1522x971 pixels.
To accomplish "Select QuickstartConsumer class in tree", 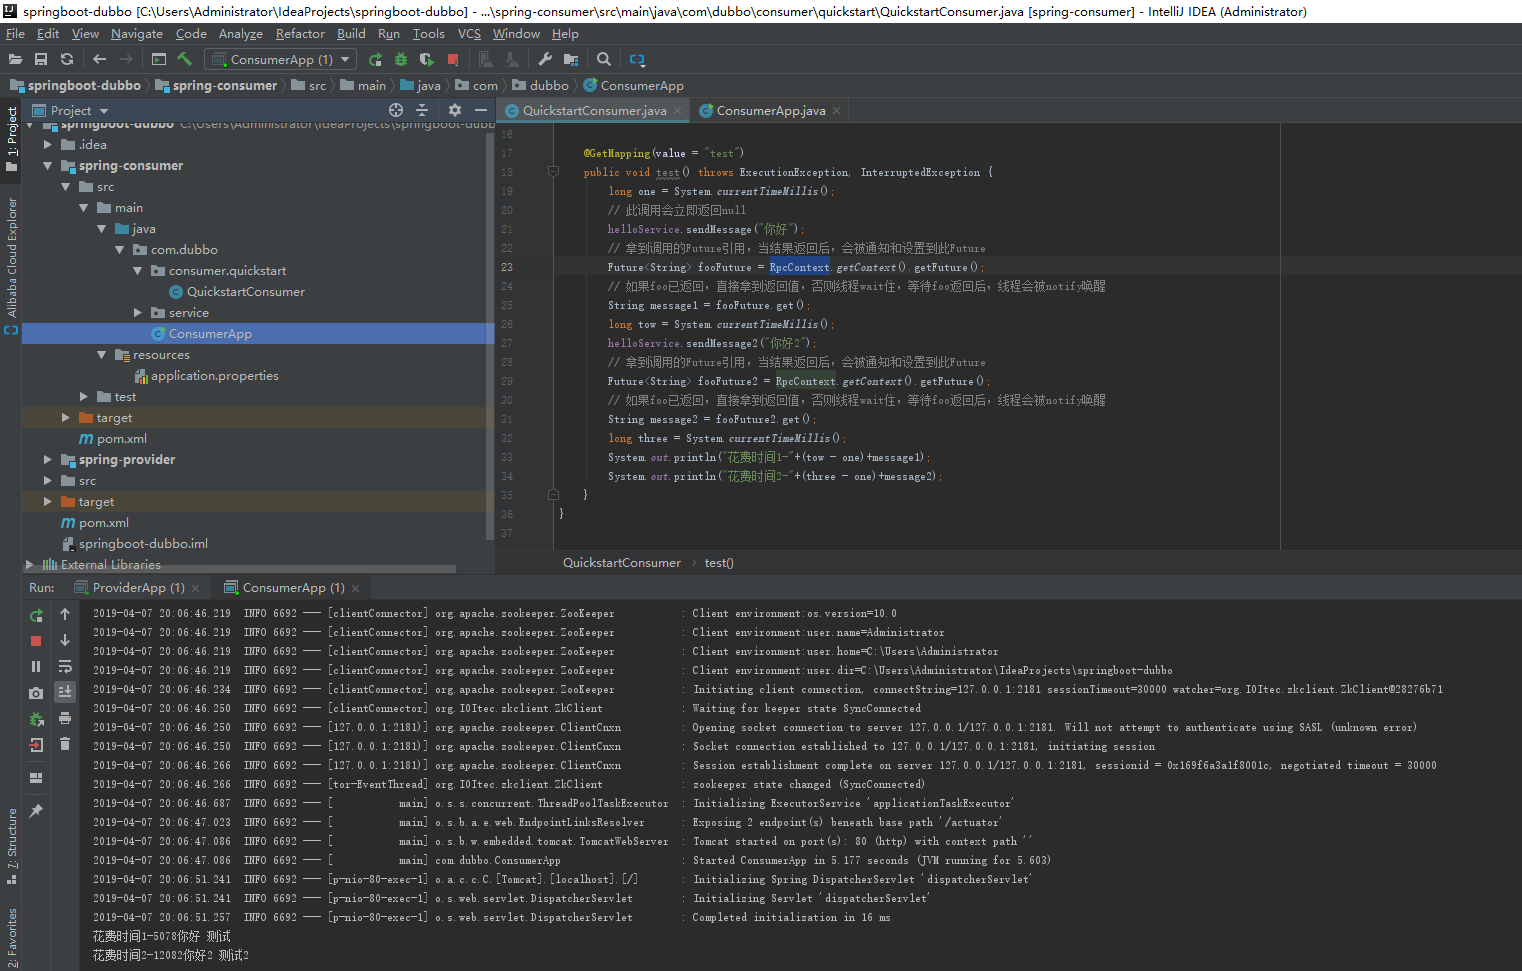I will click(x=245, y=292).
